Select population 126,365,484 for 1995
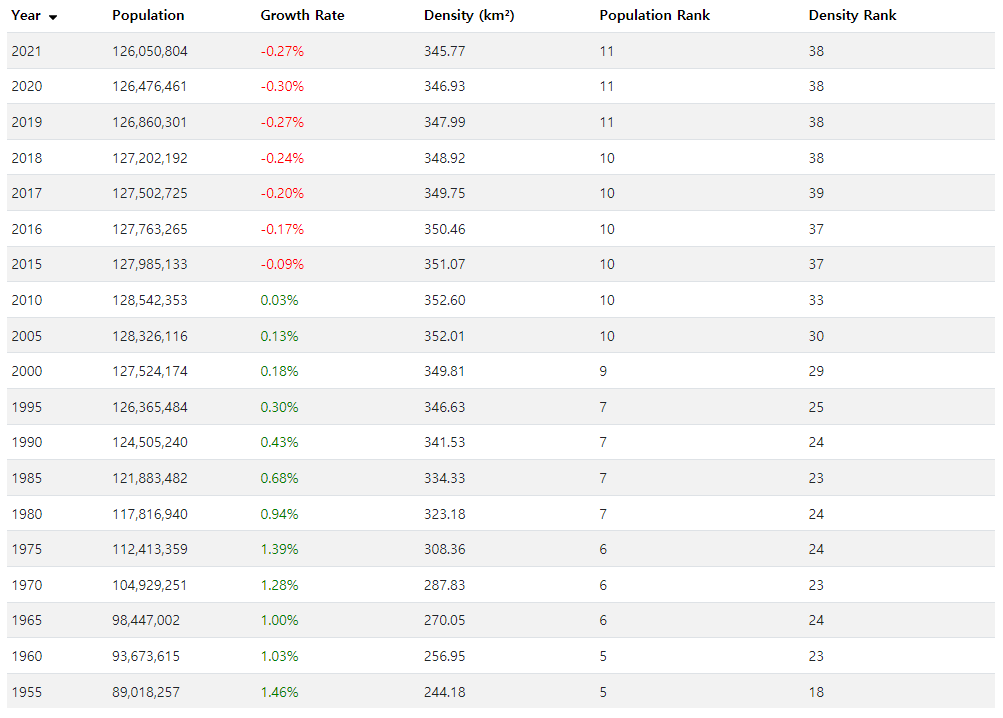This screenshot has width=1003, height=718. [150, 407]
